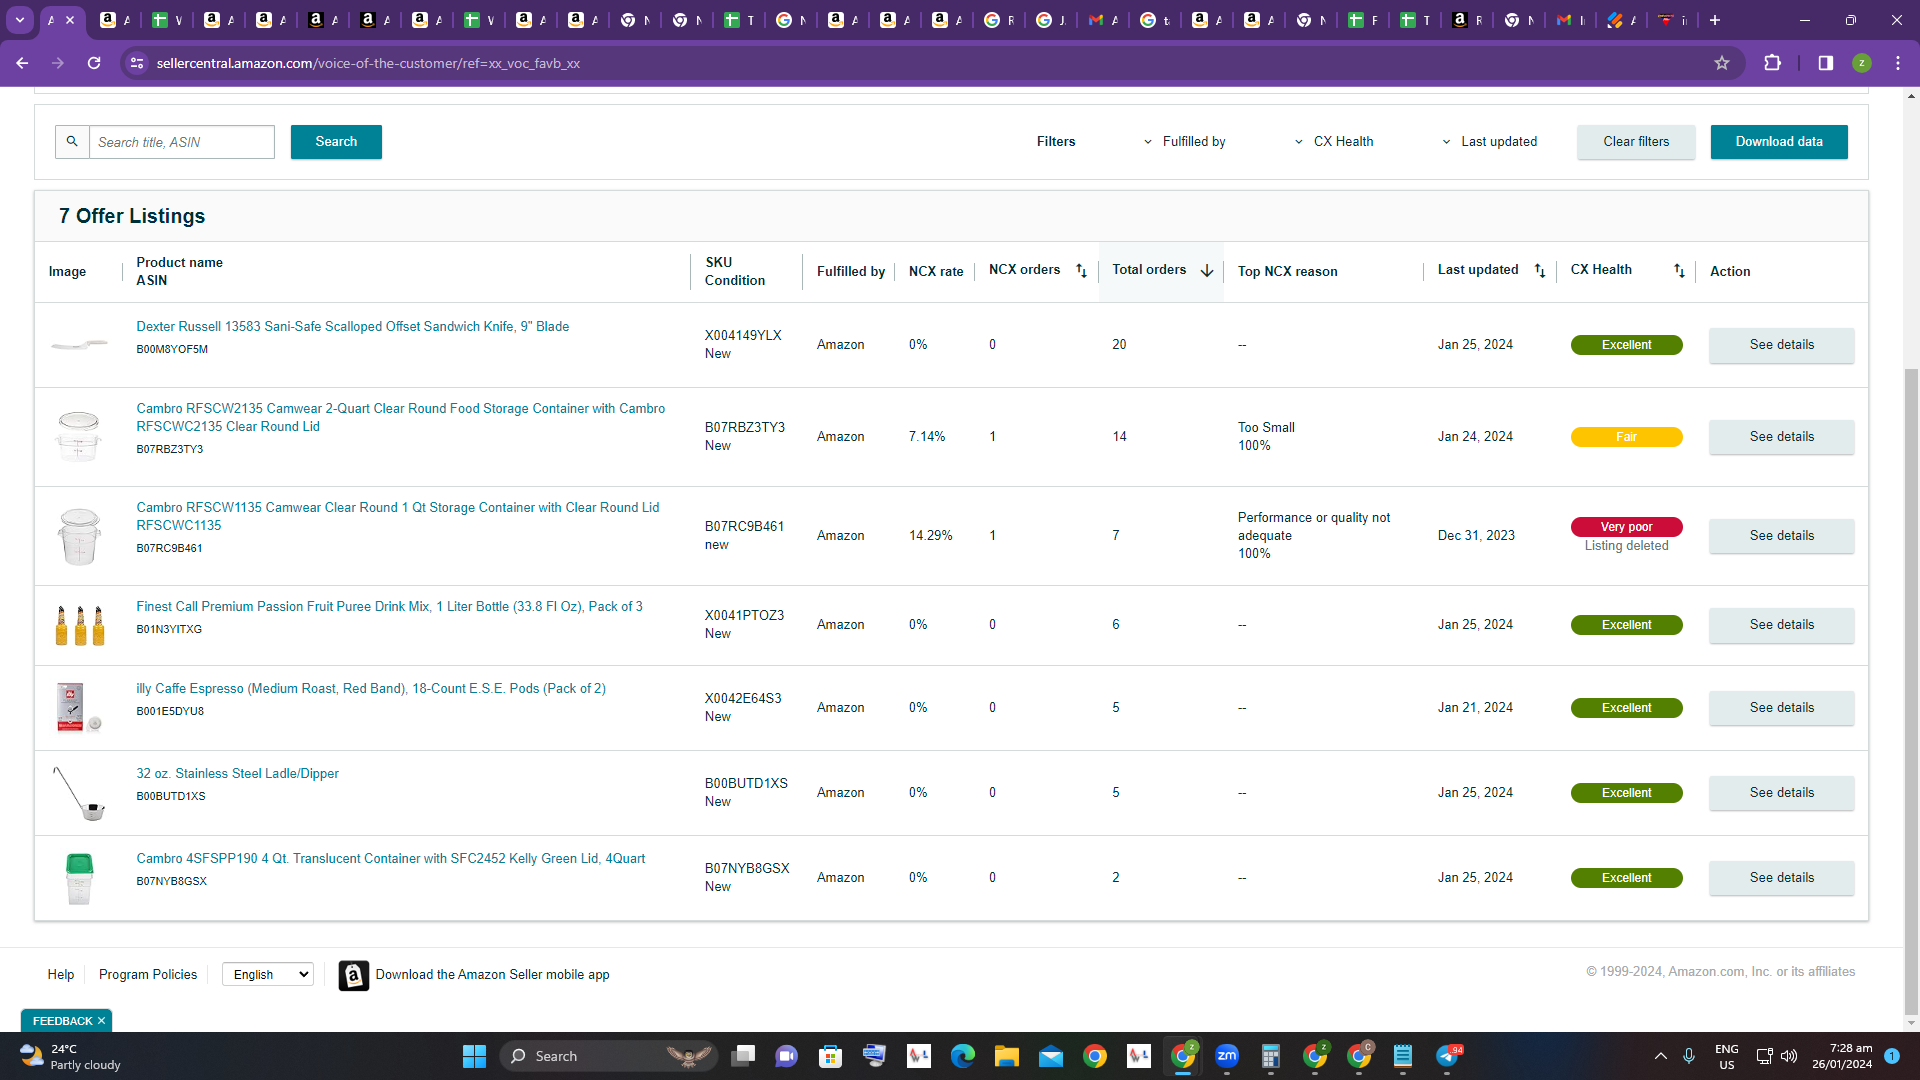Click the address bar URL
This screenshot has width=1920, height=1080.
(368, 63)
